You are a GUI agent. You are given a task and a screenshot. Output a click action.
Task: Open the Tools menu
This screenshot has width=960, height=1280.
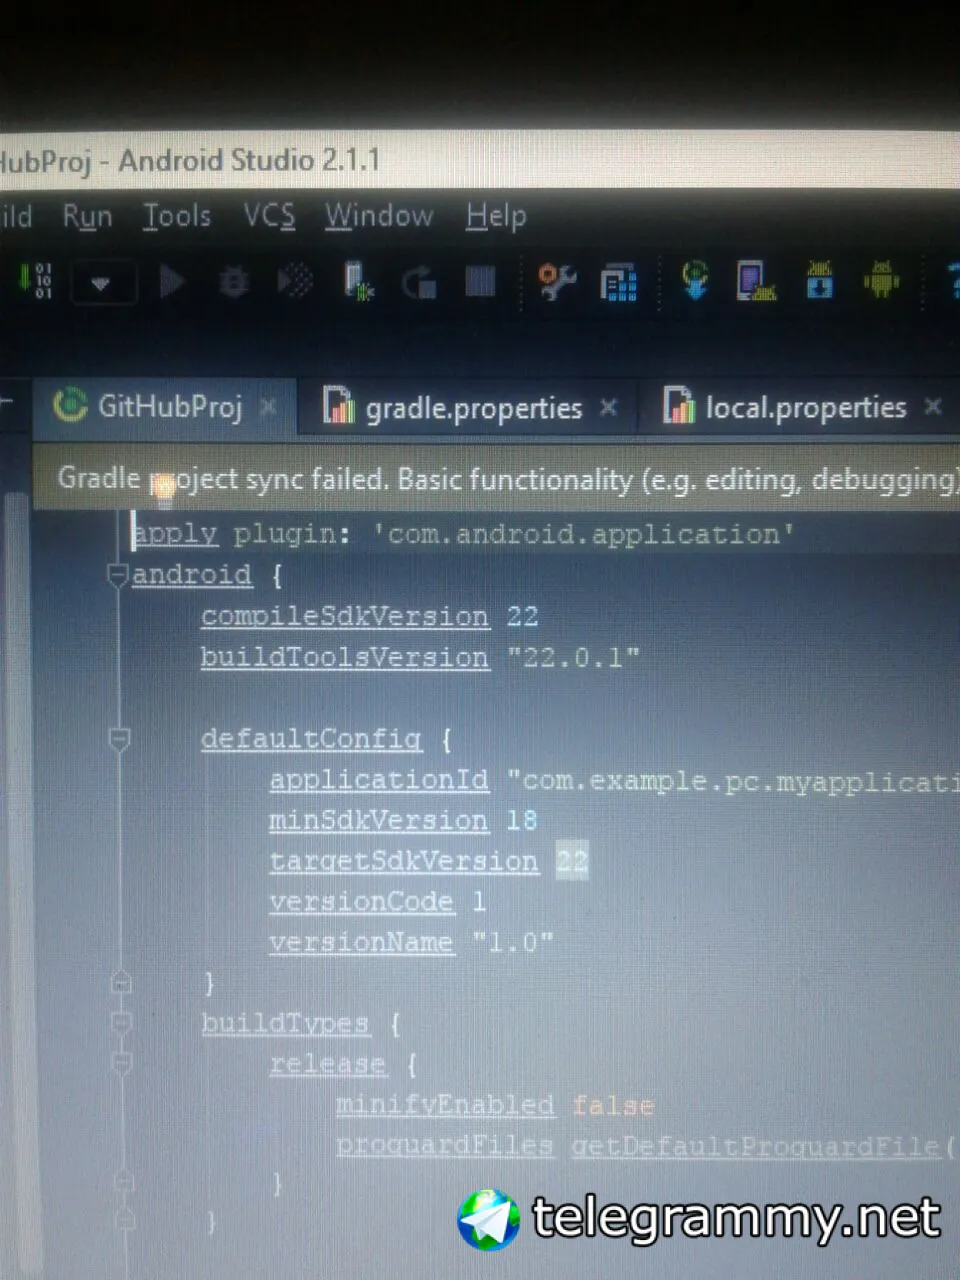tap(177, 216)
